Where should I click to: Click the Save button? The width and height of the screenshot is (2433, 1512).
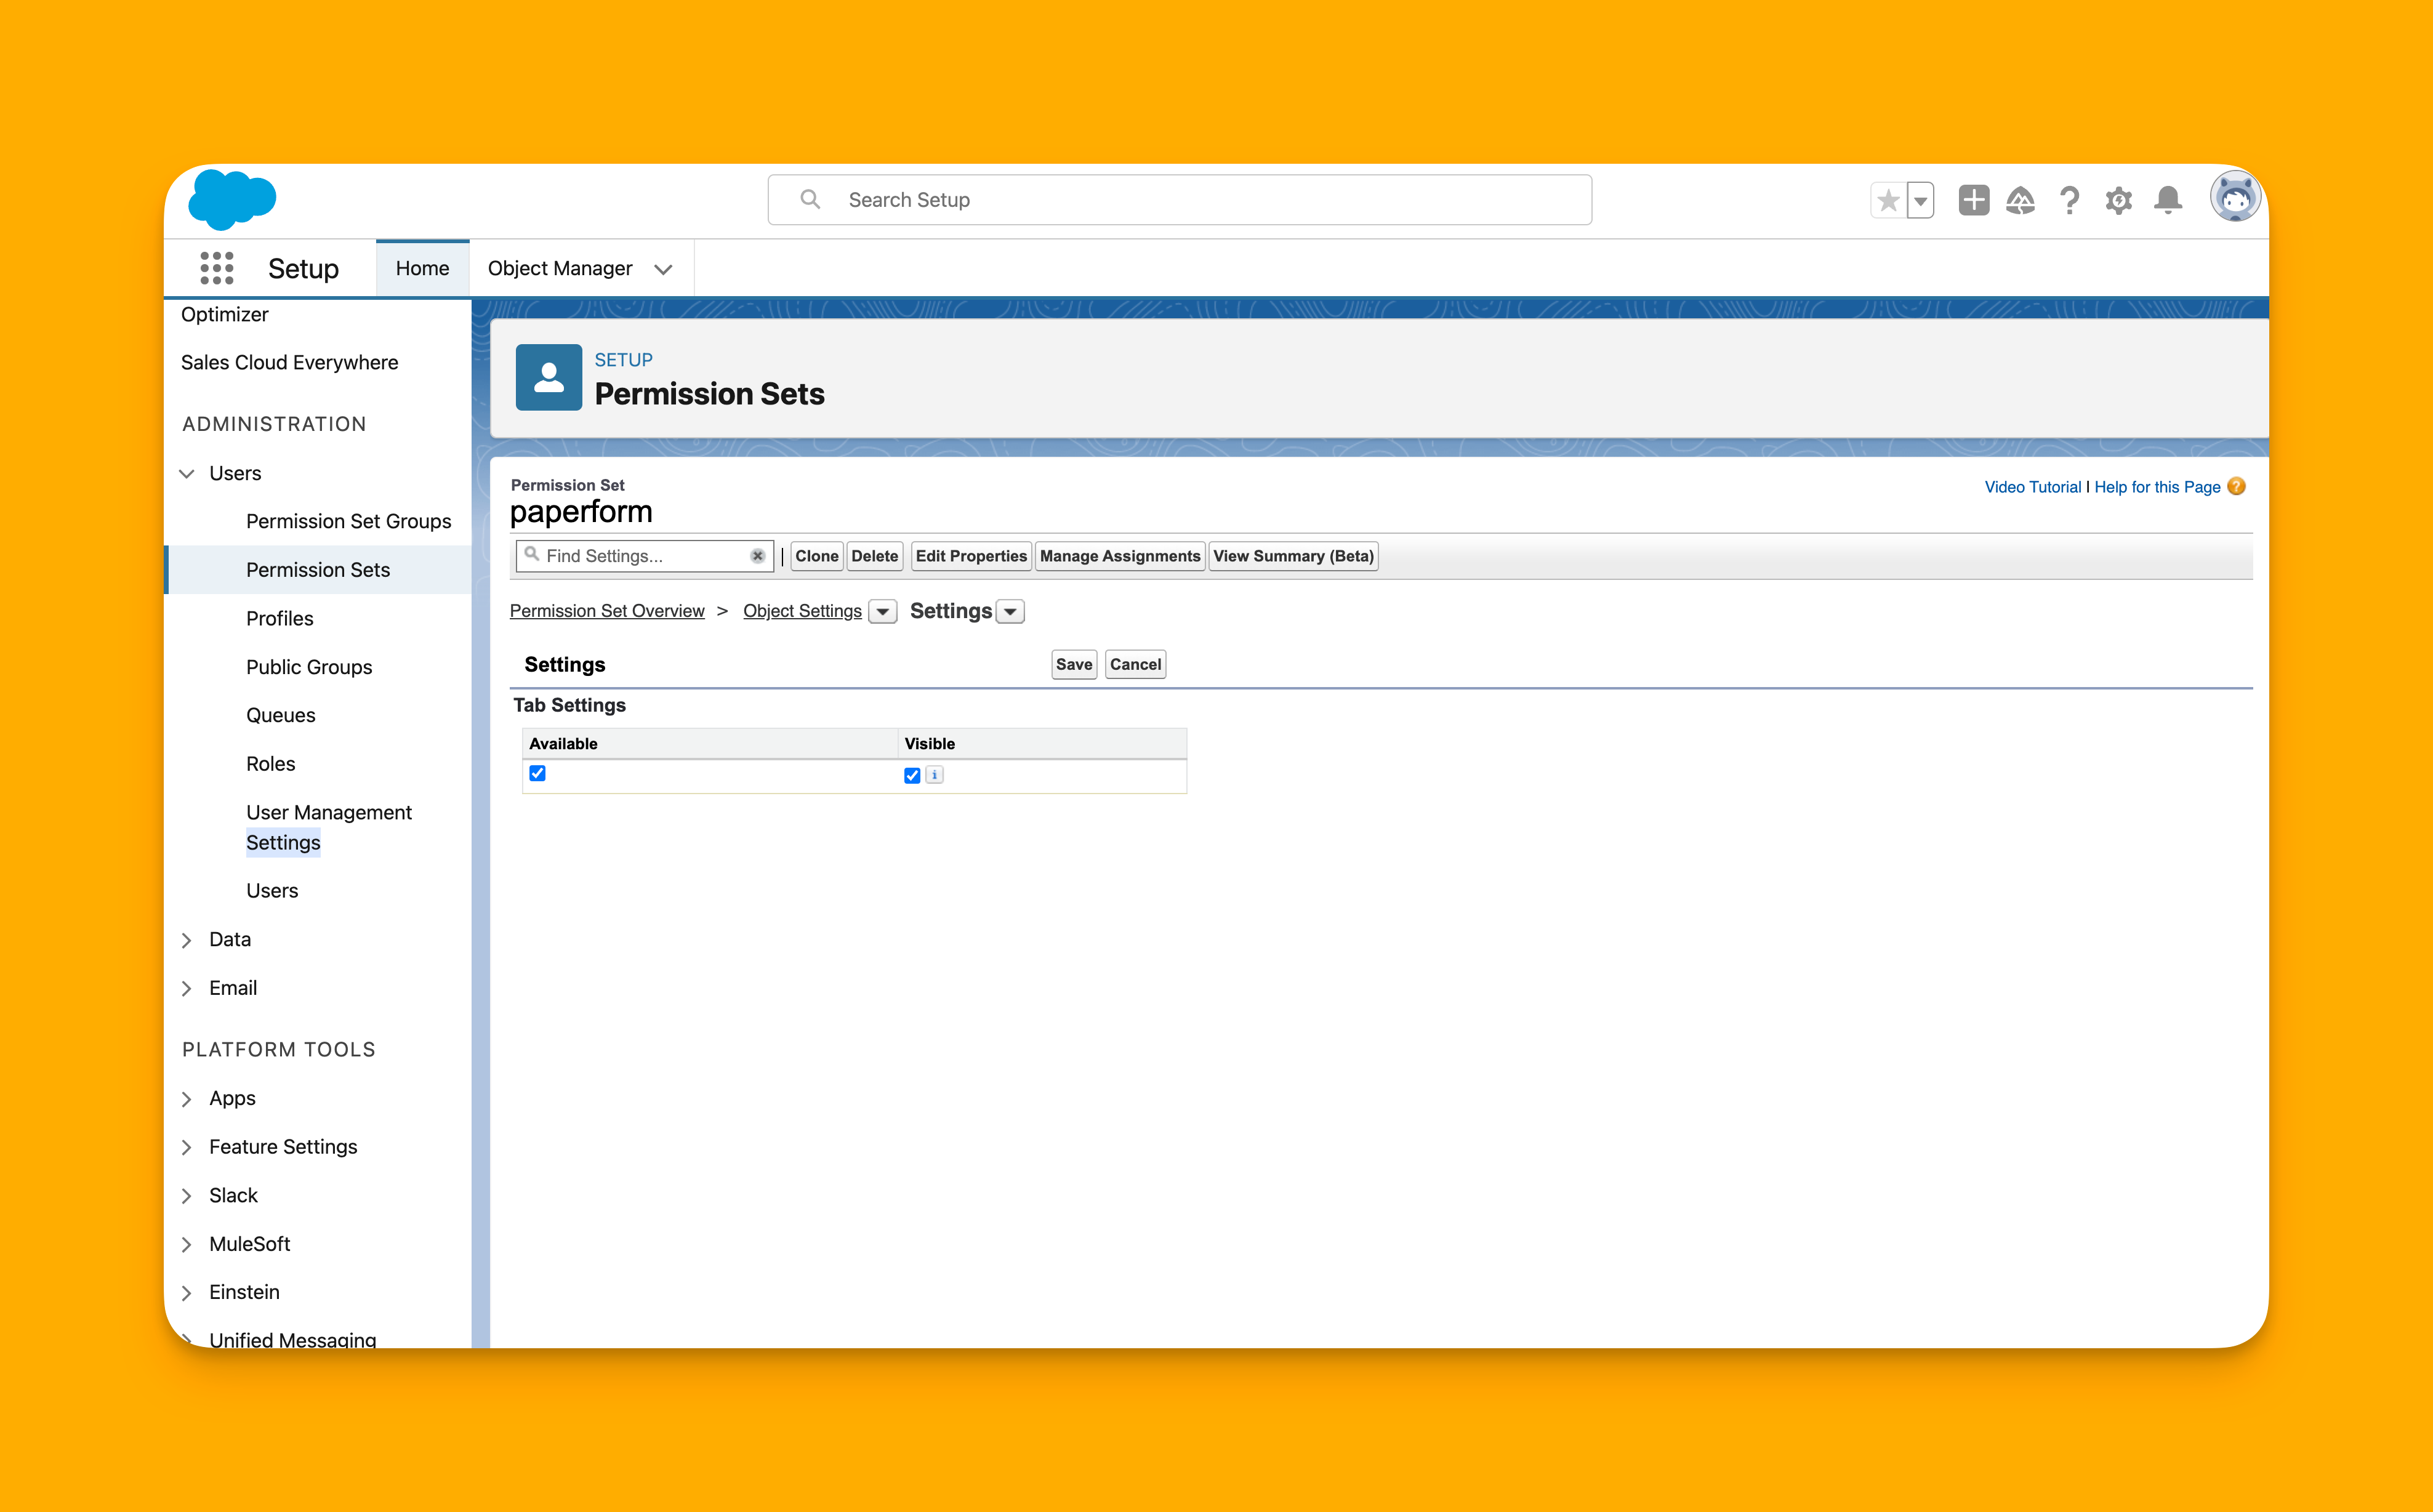coord(1073,664)
